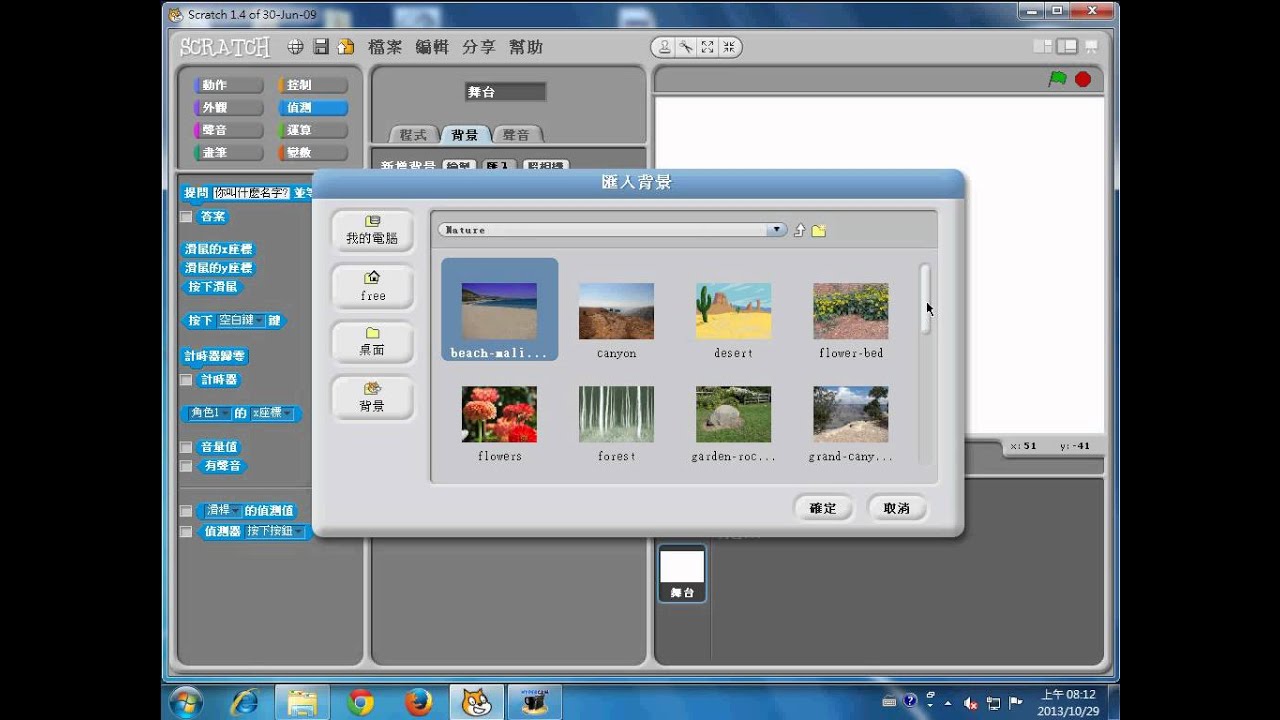Screen dimensions: 1280x720
Task: Select the 控制 block category
Action: point(312,85)
